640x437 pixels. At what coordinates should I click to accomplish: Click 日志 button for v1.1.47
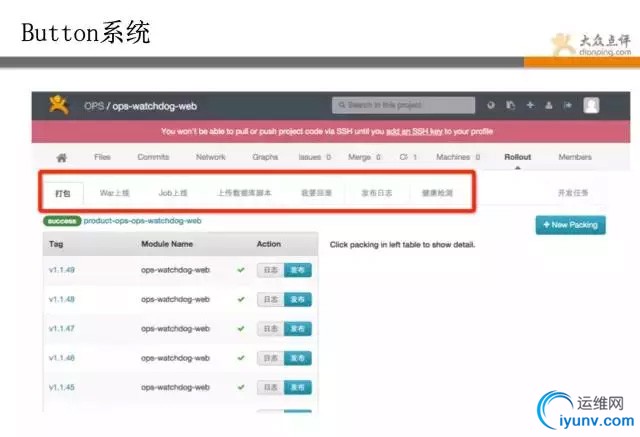(271, 329)
